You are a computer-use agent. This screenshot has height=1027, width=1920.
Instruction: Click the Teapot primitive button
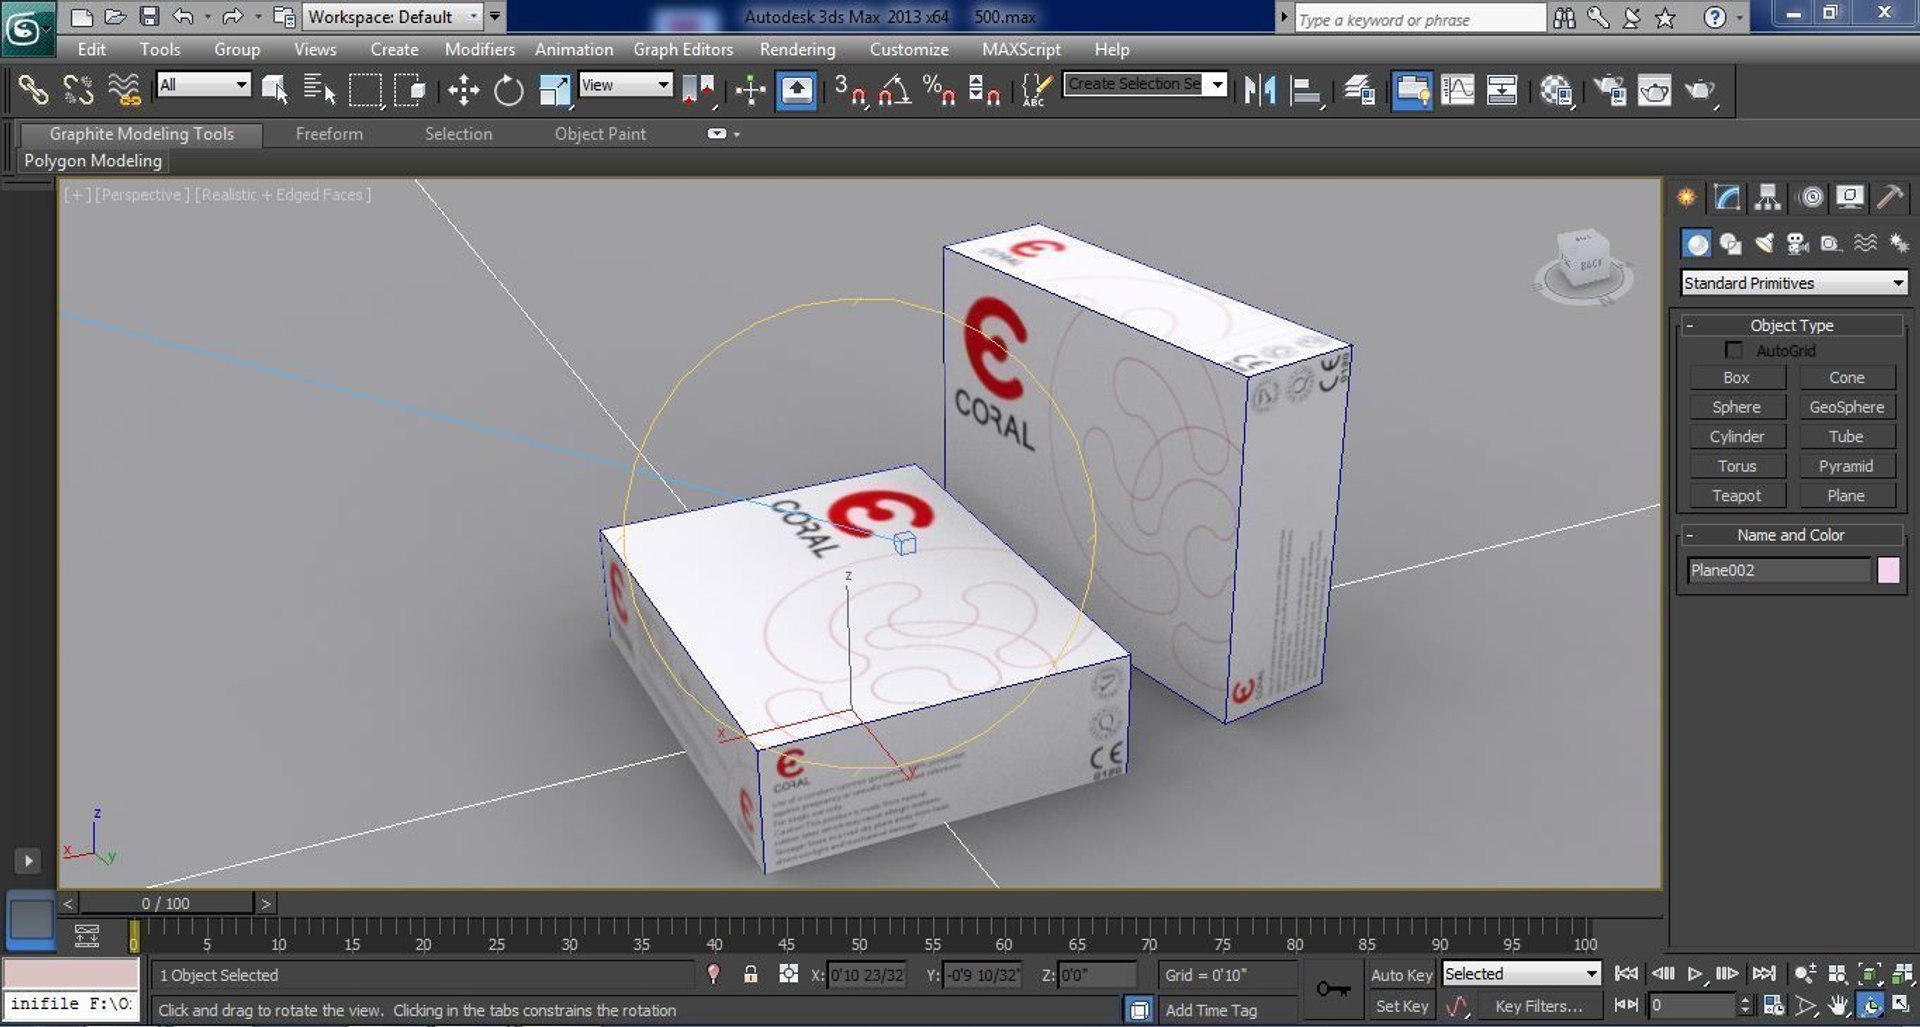click(1736, 496)
